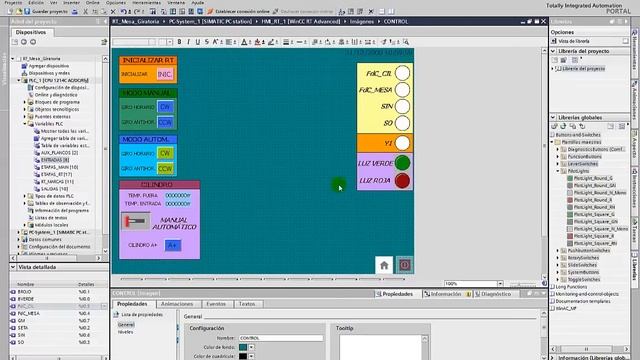Open the zoom percentage dropdown

click(x=500, y=283)
